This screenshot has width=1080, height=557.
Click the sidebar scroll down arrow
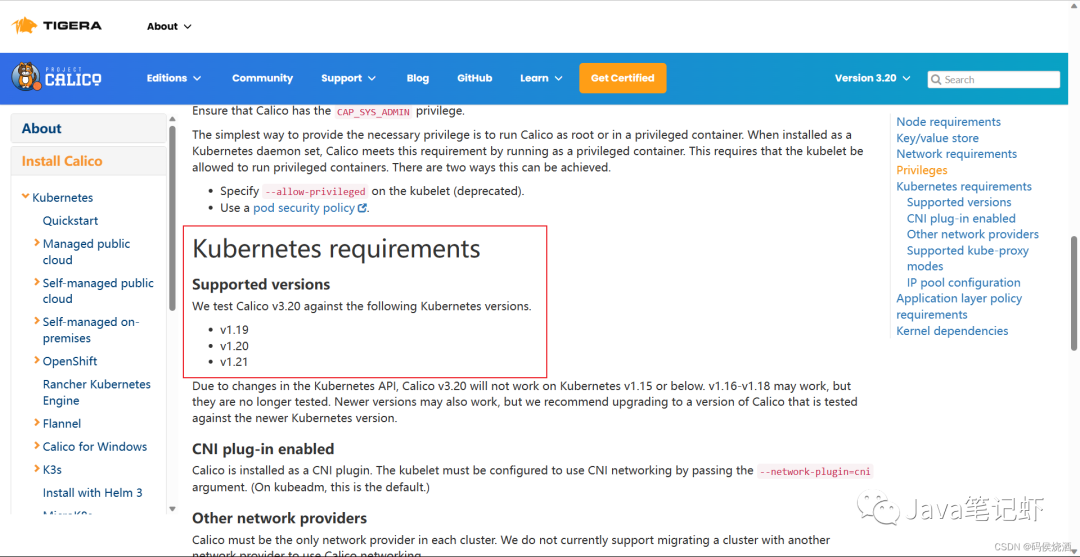click(x=172, y=509)
